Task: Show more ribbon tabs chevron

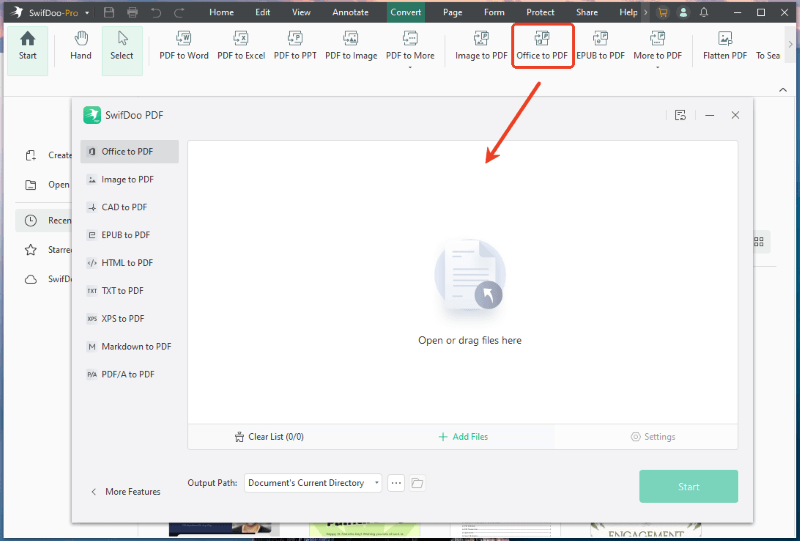Action: (646, 12)
